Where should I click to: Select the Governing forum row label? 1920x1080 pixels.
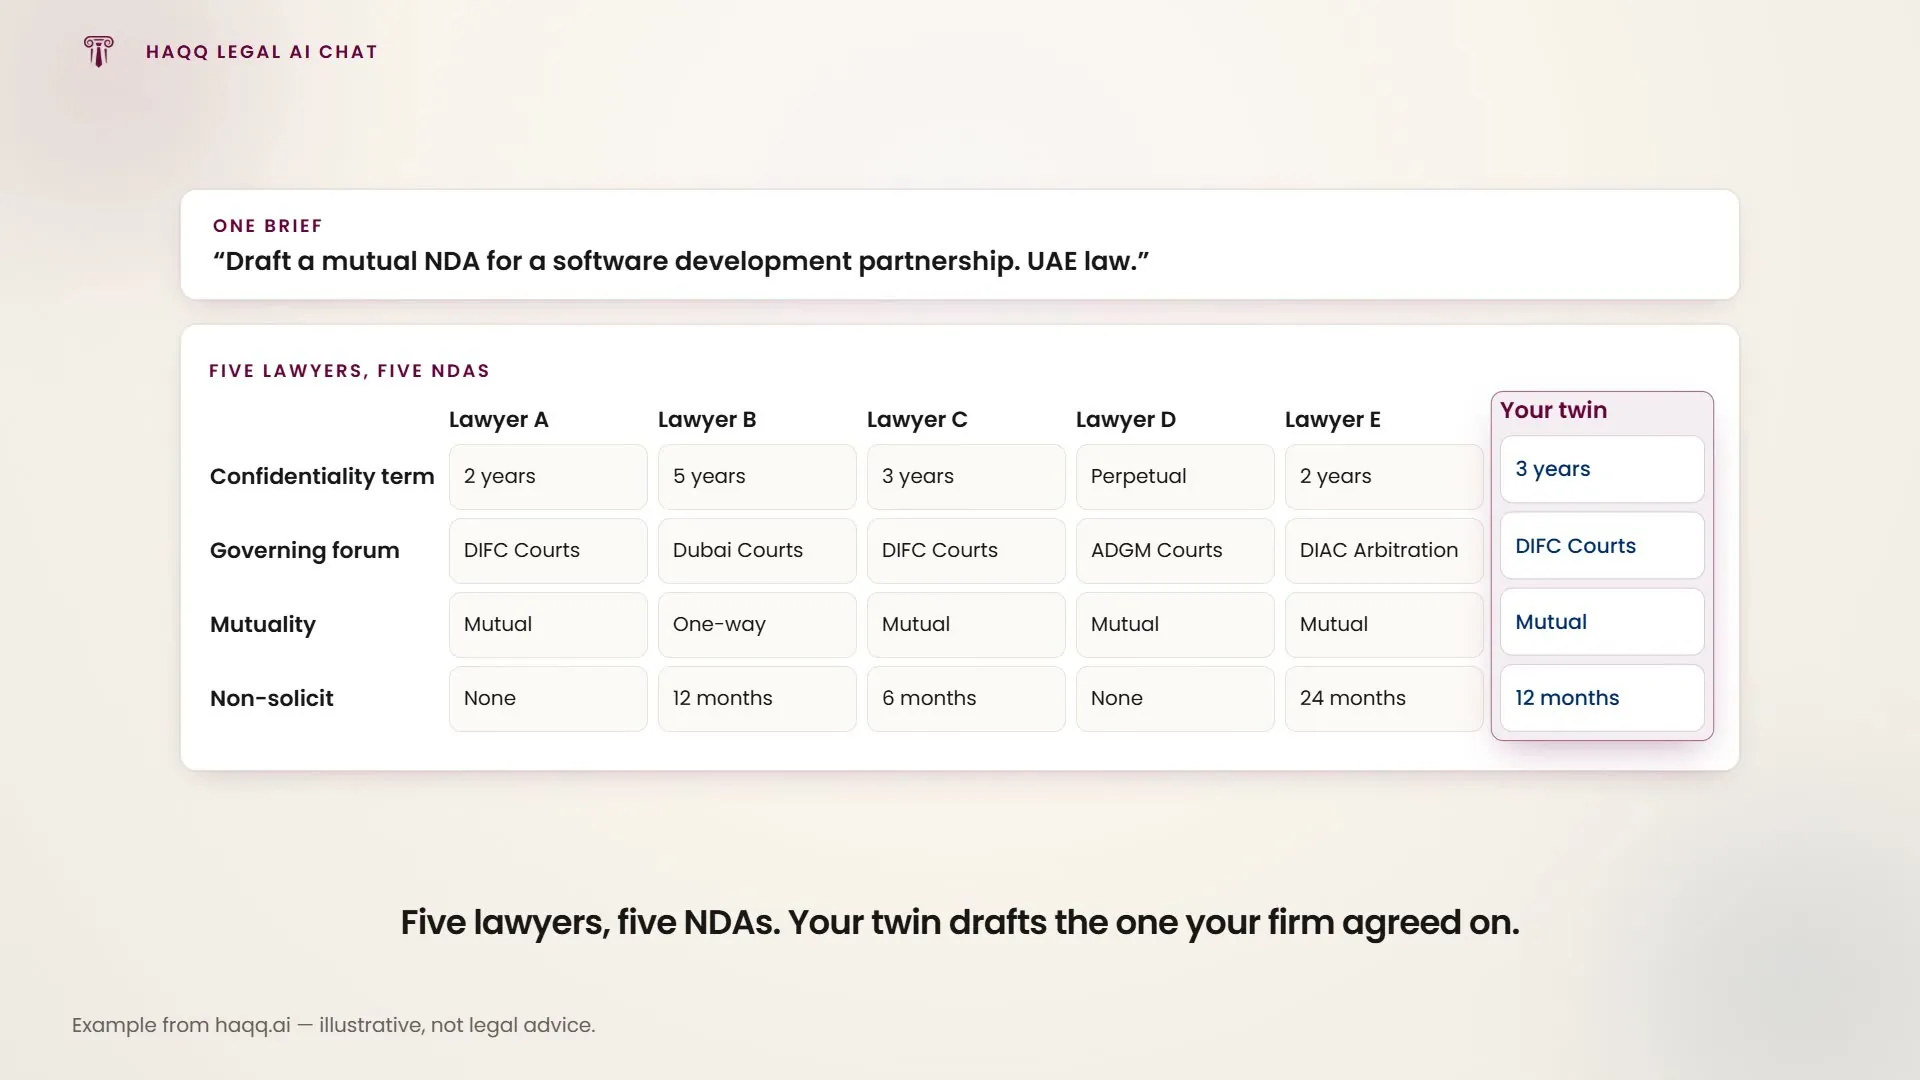[304, 551]
